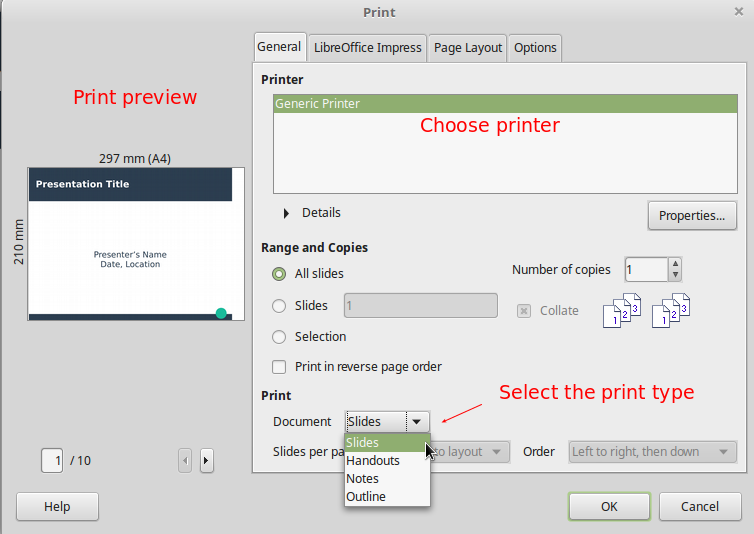
Task: Close the Print dialog window
Action: (x=738, y=12)
